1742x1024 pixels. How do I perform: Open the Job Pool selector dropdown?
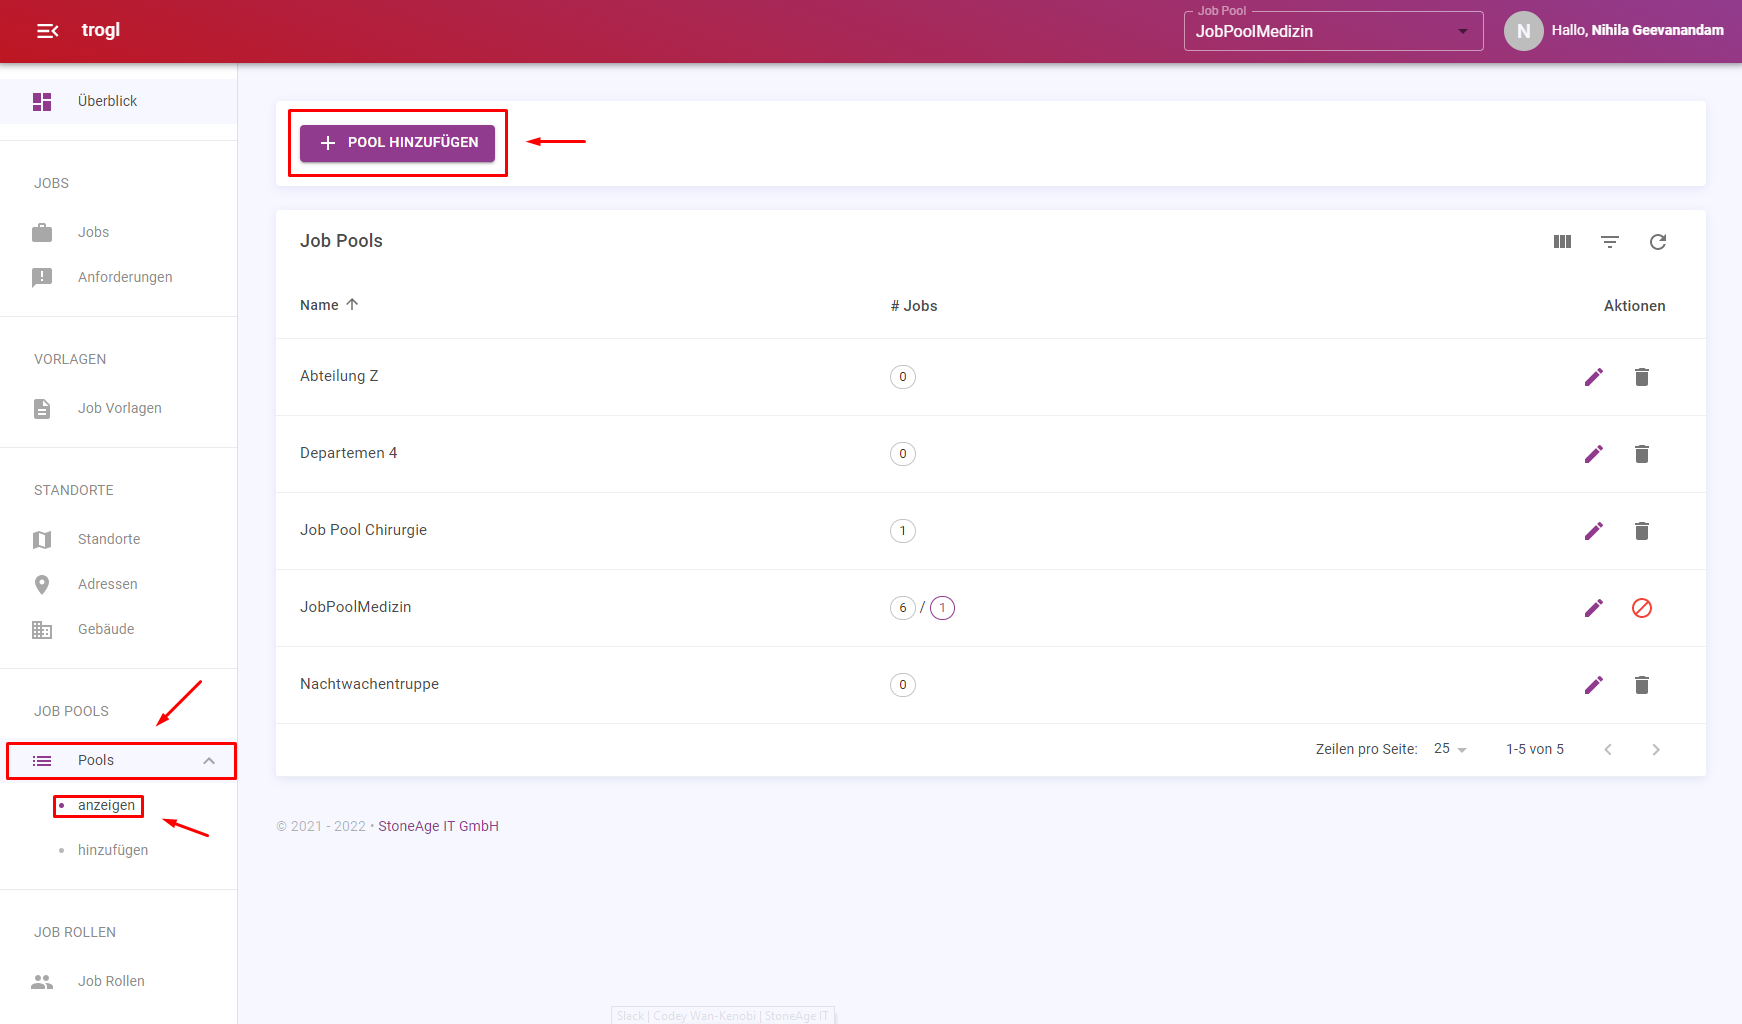tap(1333, 31)
